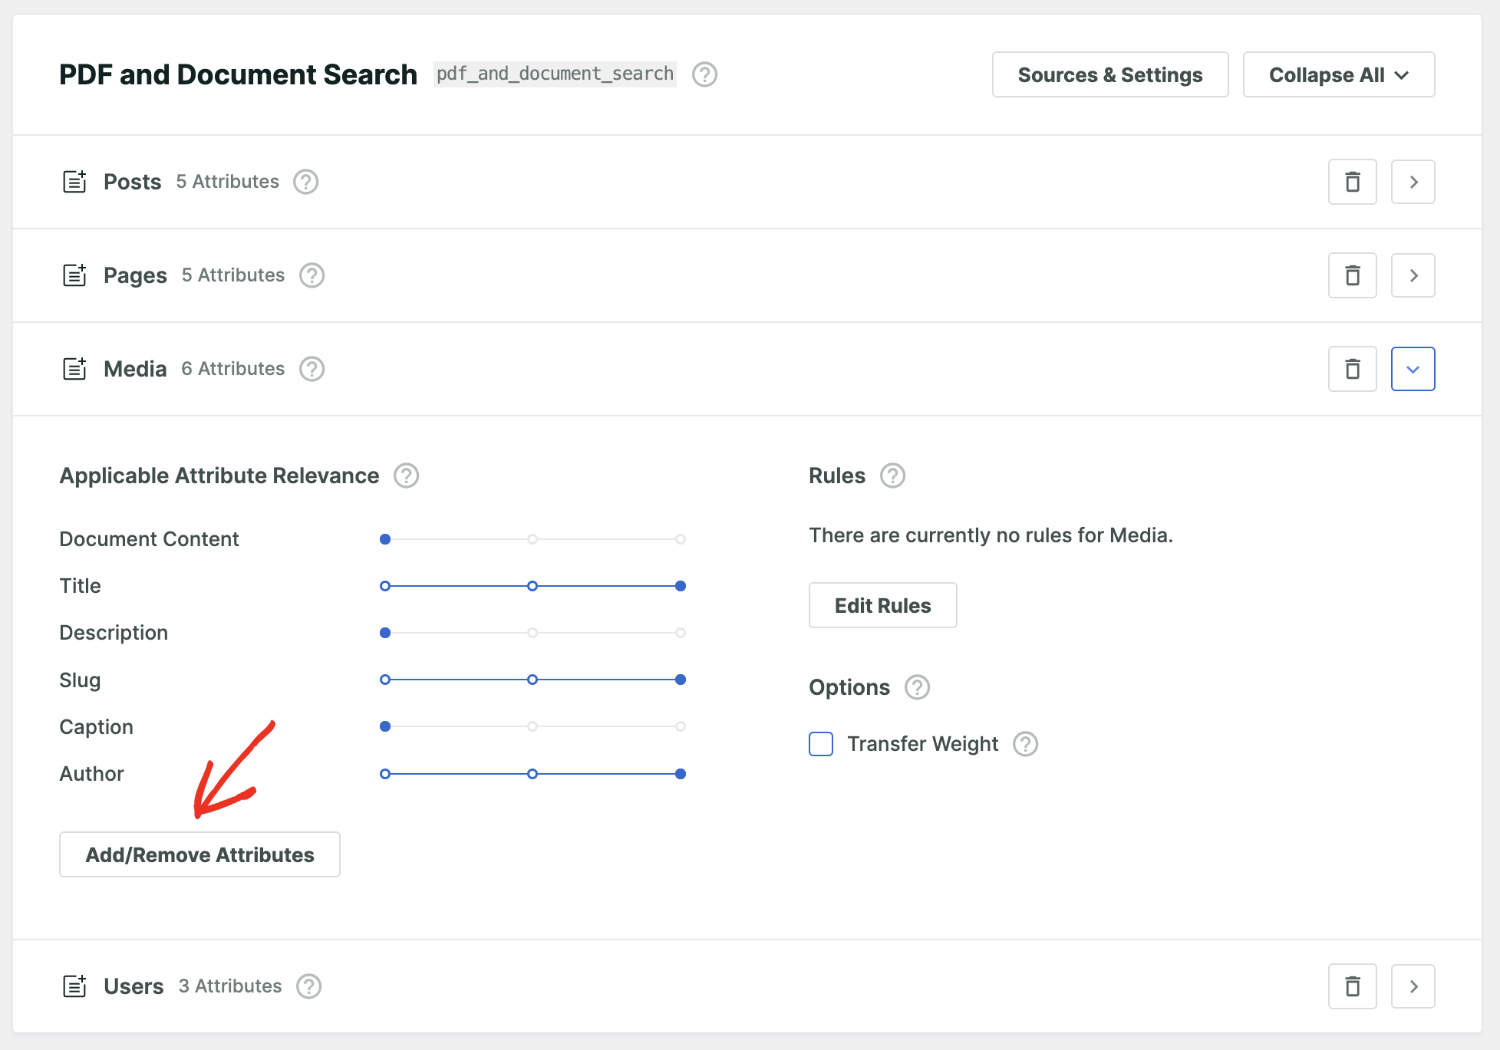Screen dimensions: 1500x1050
Task: Enable the Transfer Weight checkbox
Action: (x=820, y=744)
